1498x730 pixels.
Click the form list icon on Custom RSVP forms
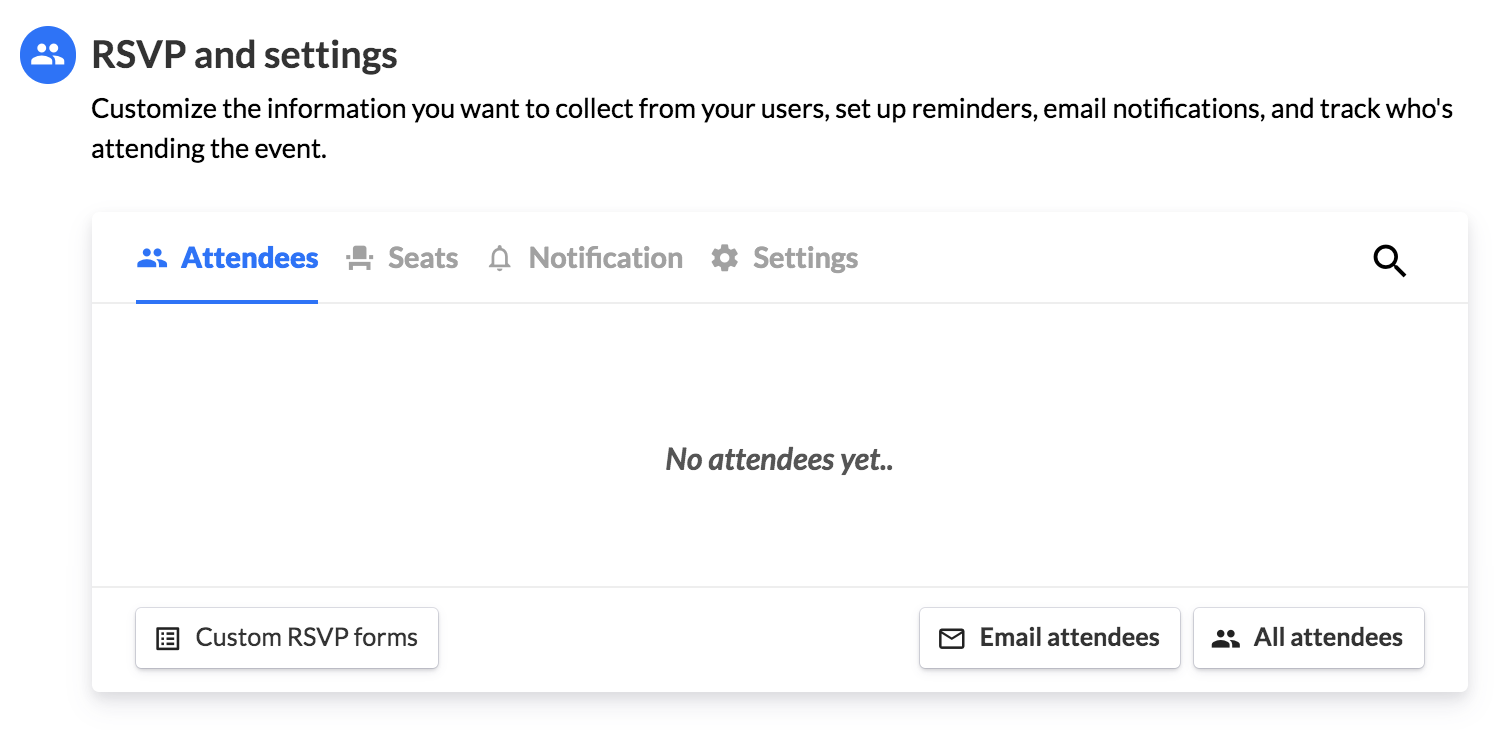pos(168,638)
